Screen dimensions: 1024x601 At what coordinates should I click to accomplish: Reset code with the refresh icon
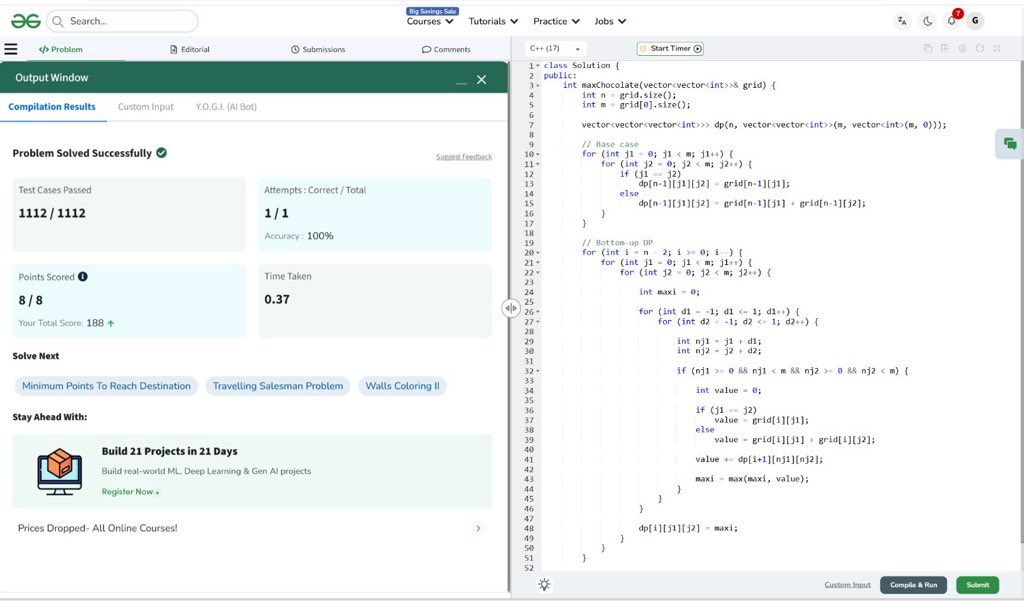pyautogui.click(x=980, y=48)
